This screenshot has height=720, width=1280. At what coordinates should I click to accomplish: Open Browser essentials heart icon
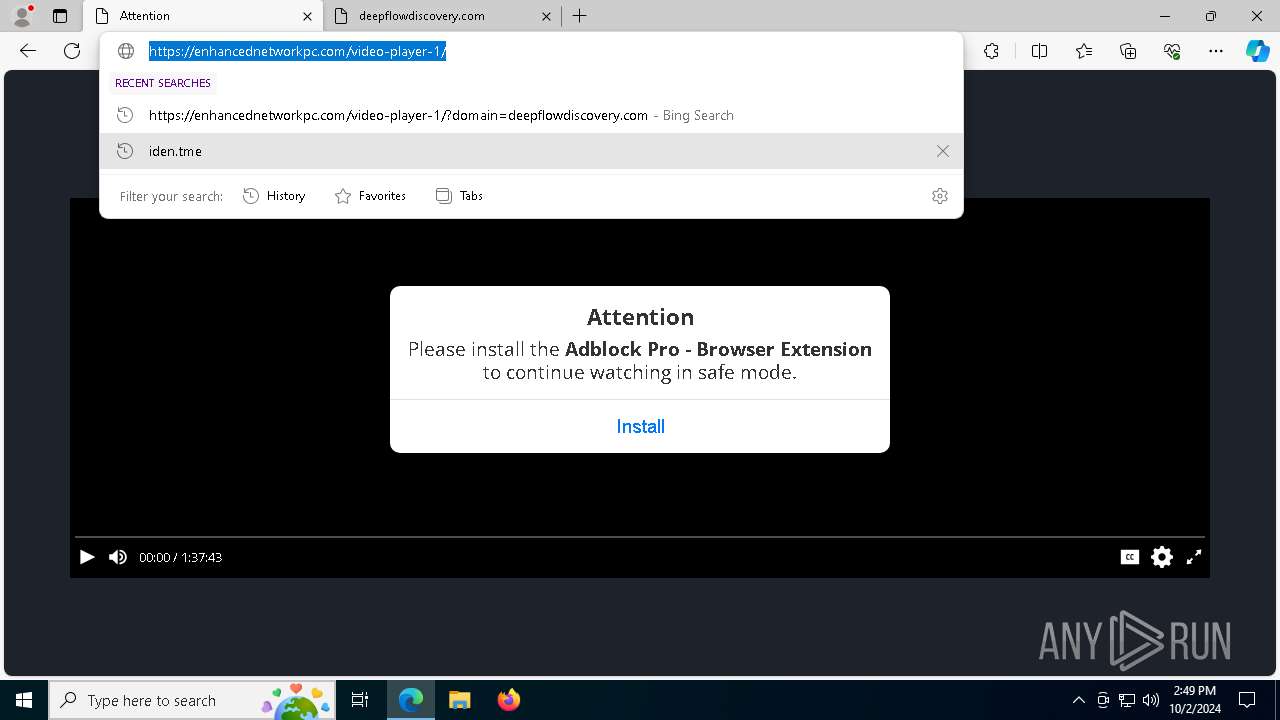coord(1172,51)
